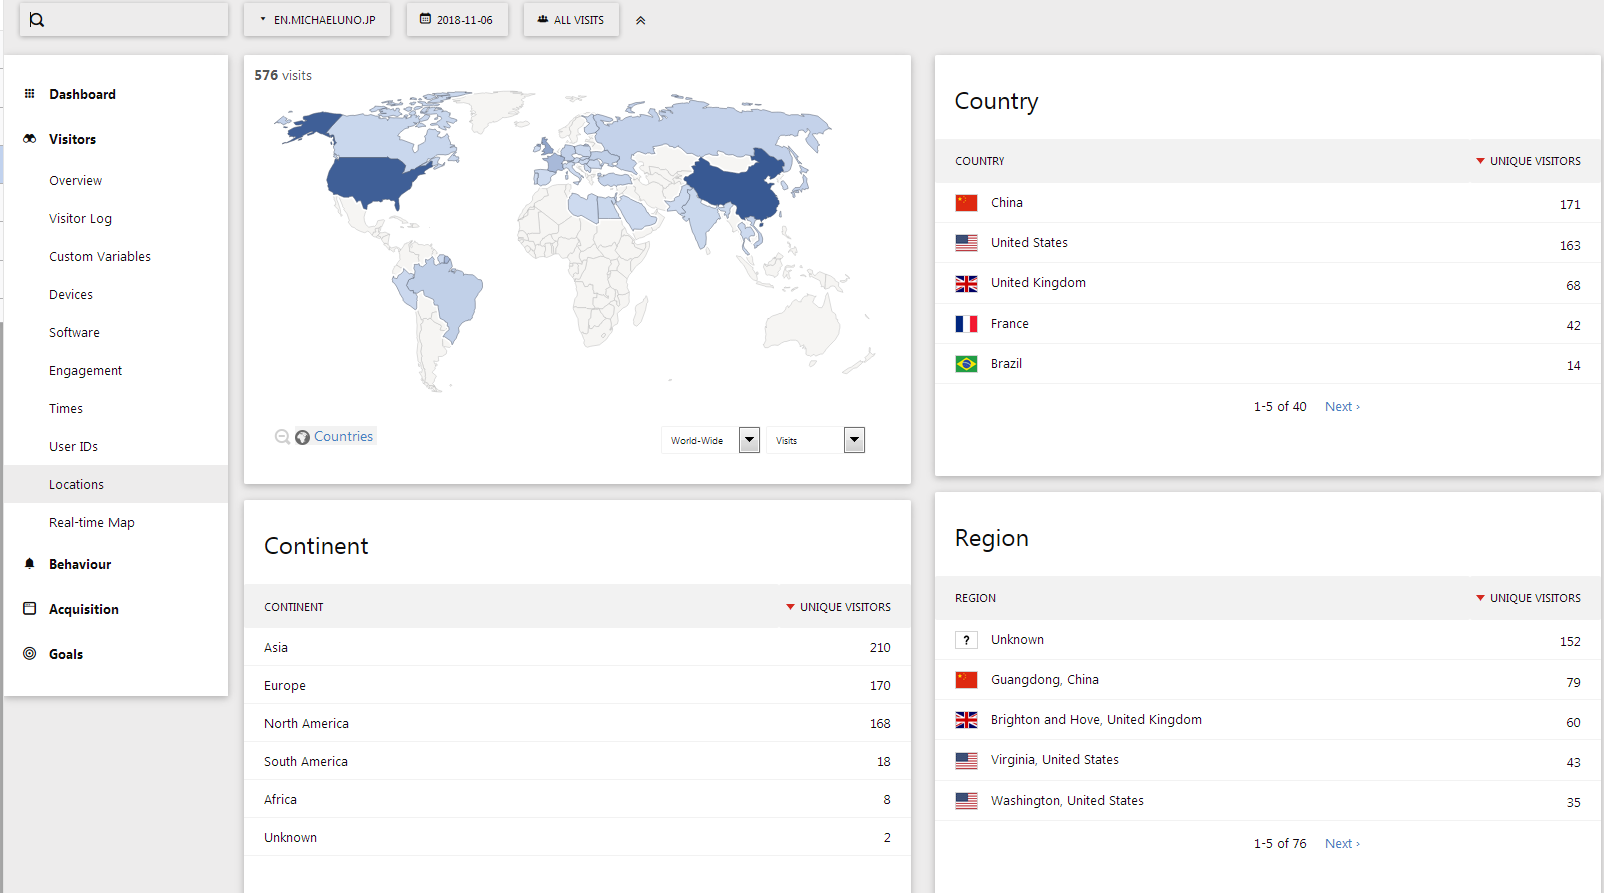Image resolution: width=1604 pixels, height=893 pixels.
Task: Click the Behaviour bell icon
Action: coord(30,564)
